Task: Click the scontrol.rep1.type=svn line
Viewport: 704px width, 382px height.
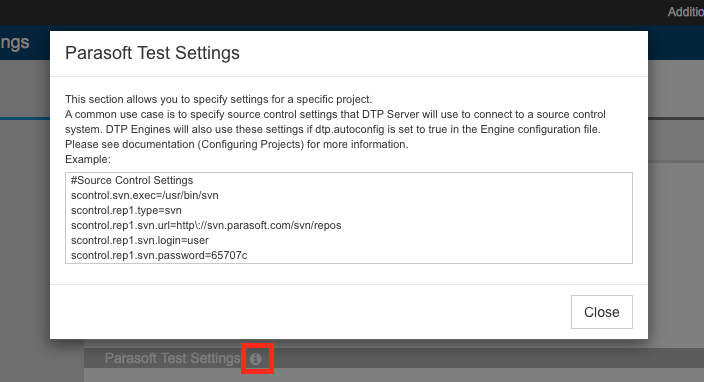Action: [126, 210]
